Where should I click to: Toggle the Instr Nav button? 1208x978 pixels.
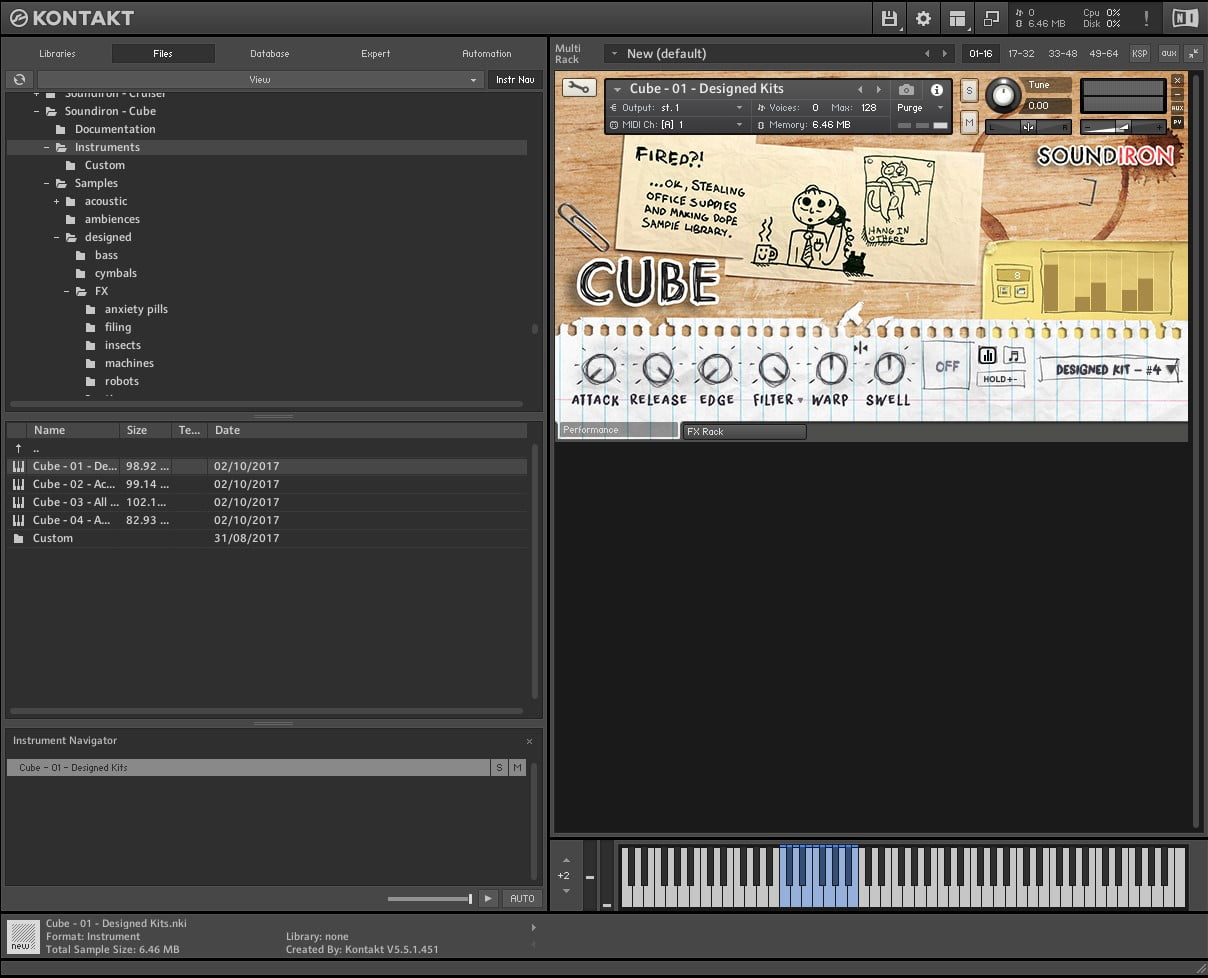pyautogui.click(x=515, y=79)
